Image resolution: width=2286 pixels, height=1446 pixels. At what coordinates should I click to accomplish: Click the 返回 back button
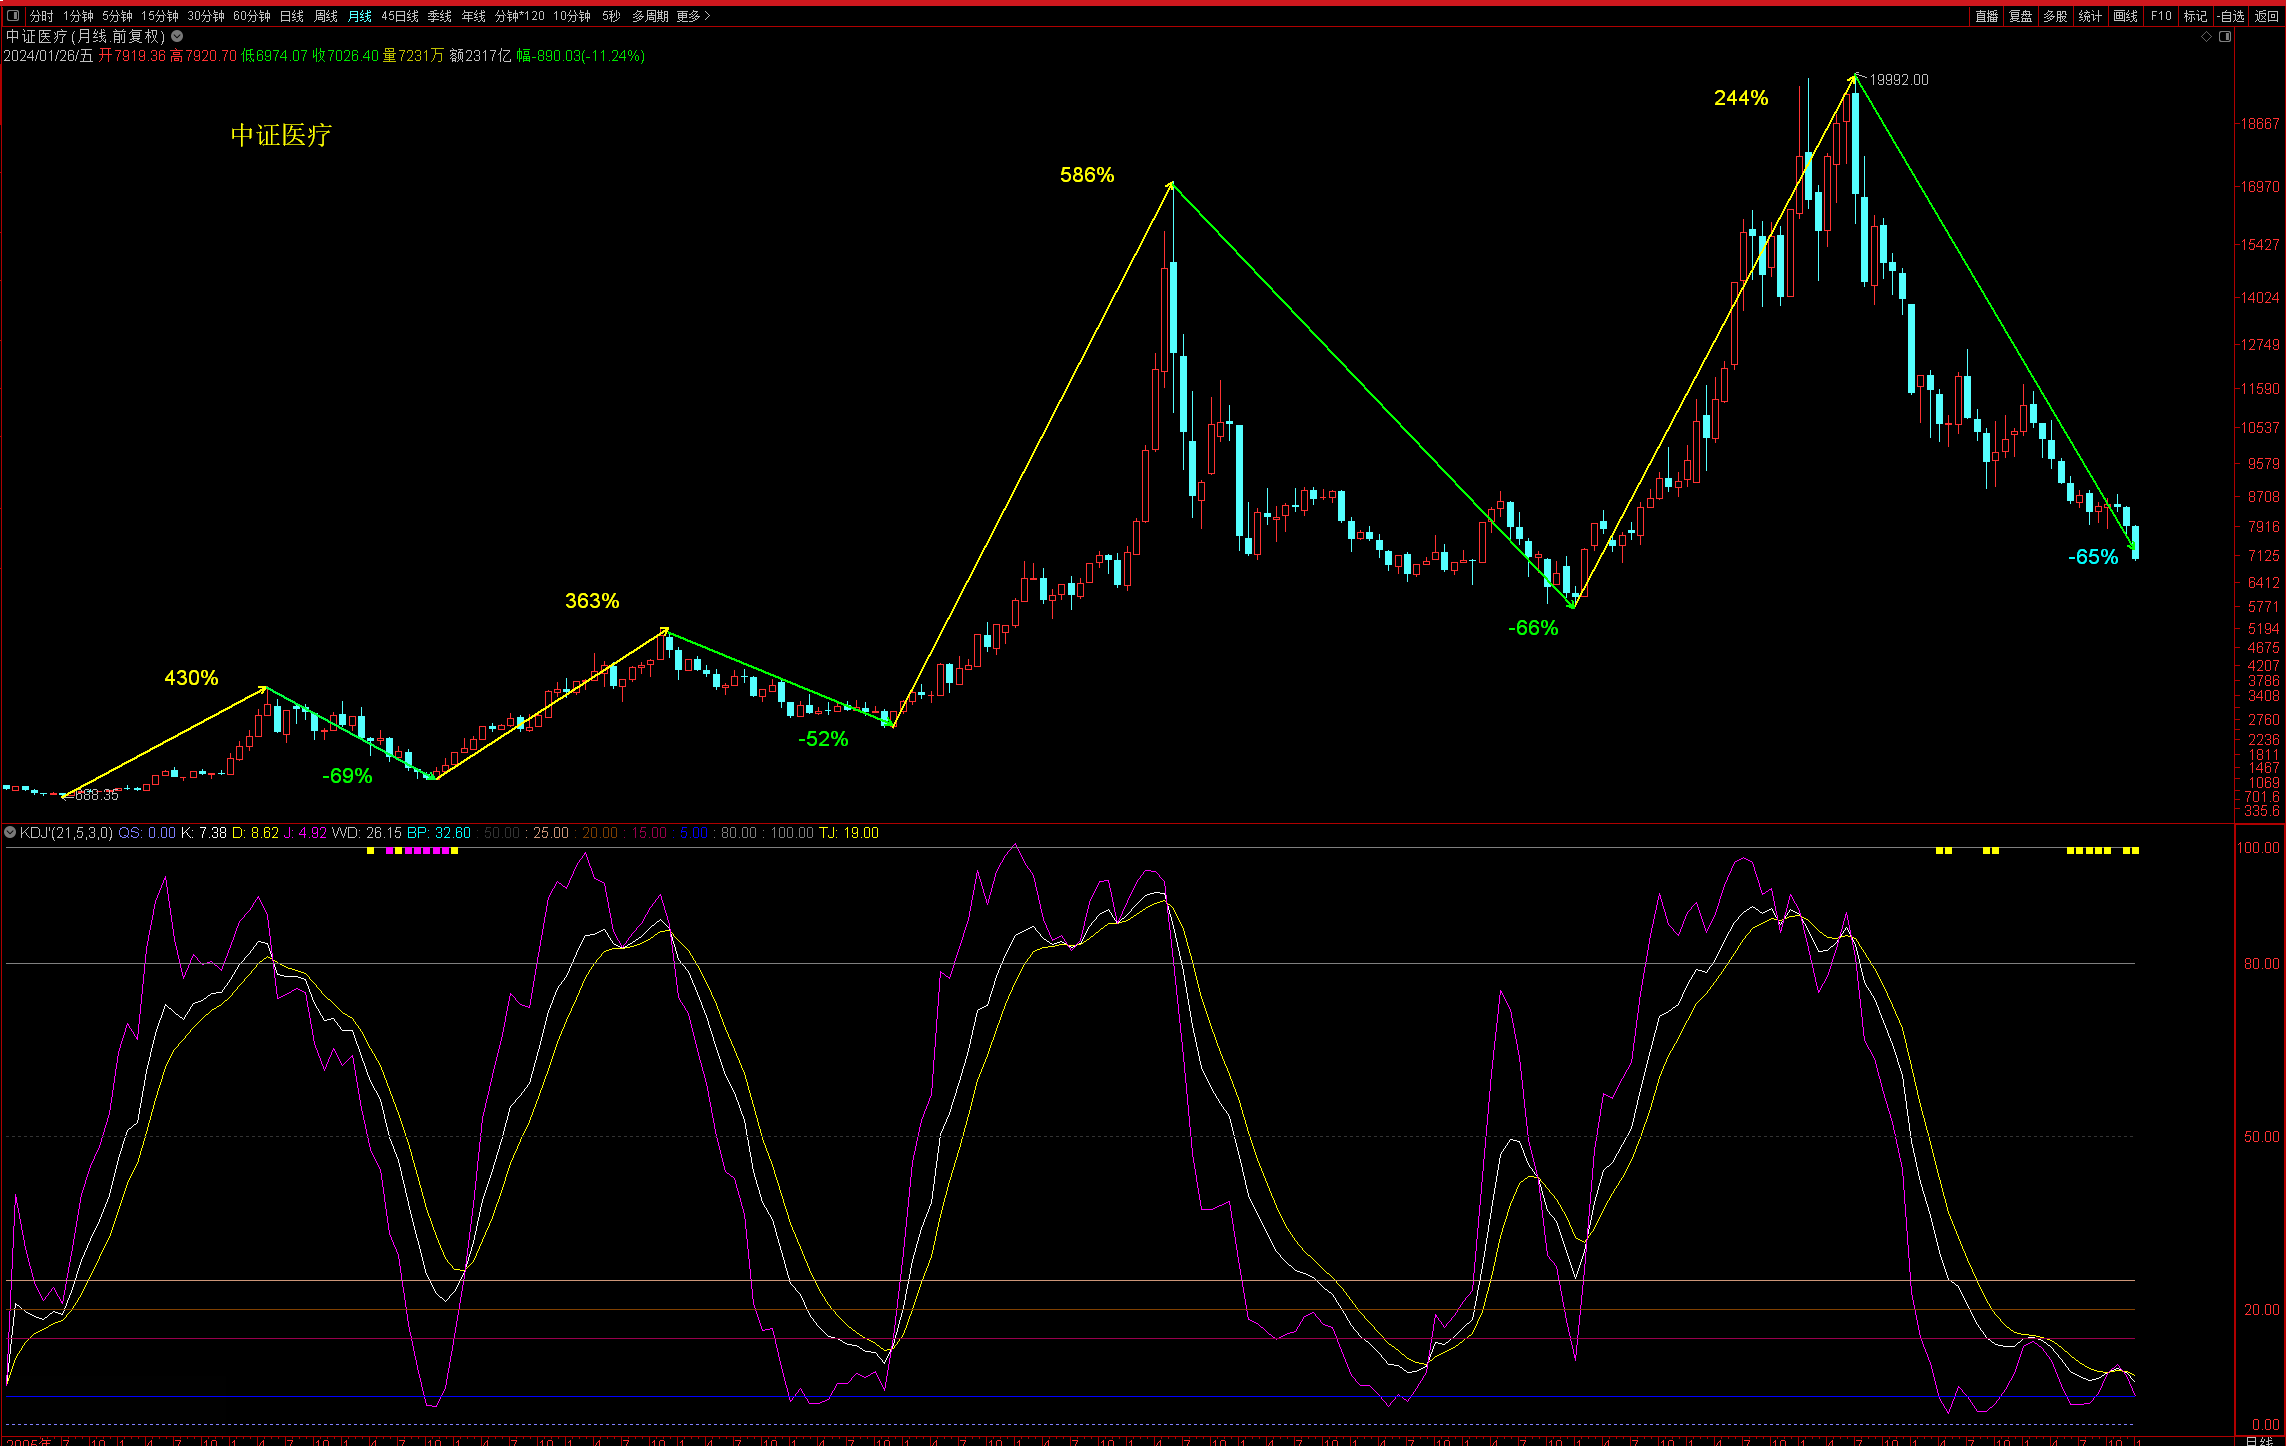click(2266, 16)
